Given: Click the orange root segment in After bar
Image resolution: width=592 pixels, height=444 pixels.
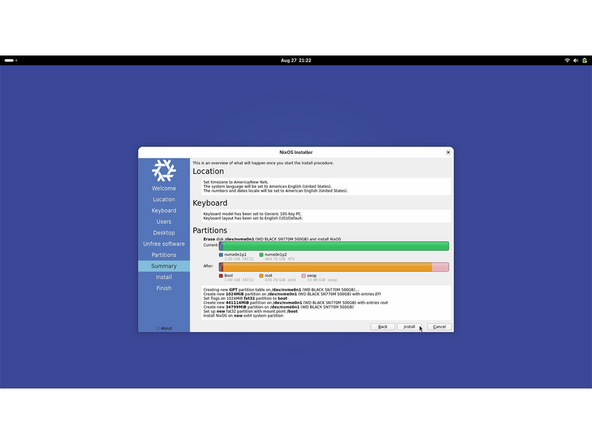Looking at the screenshot, I should (x=327, y=267).
